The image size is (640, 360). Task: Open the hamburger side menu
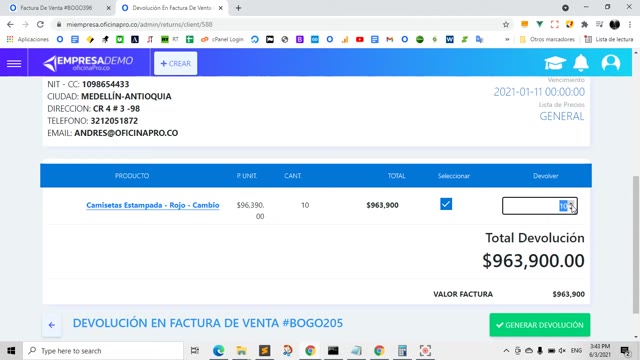pos(14,63)
